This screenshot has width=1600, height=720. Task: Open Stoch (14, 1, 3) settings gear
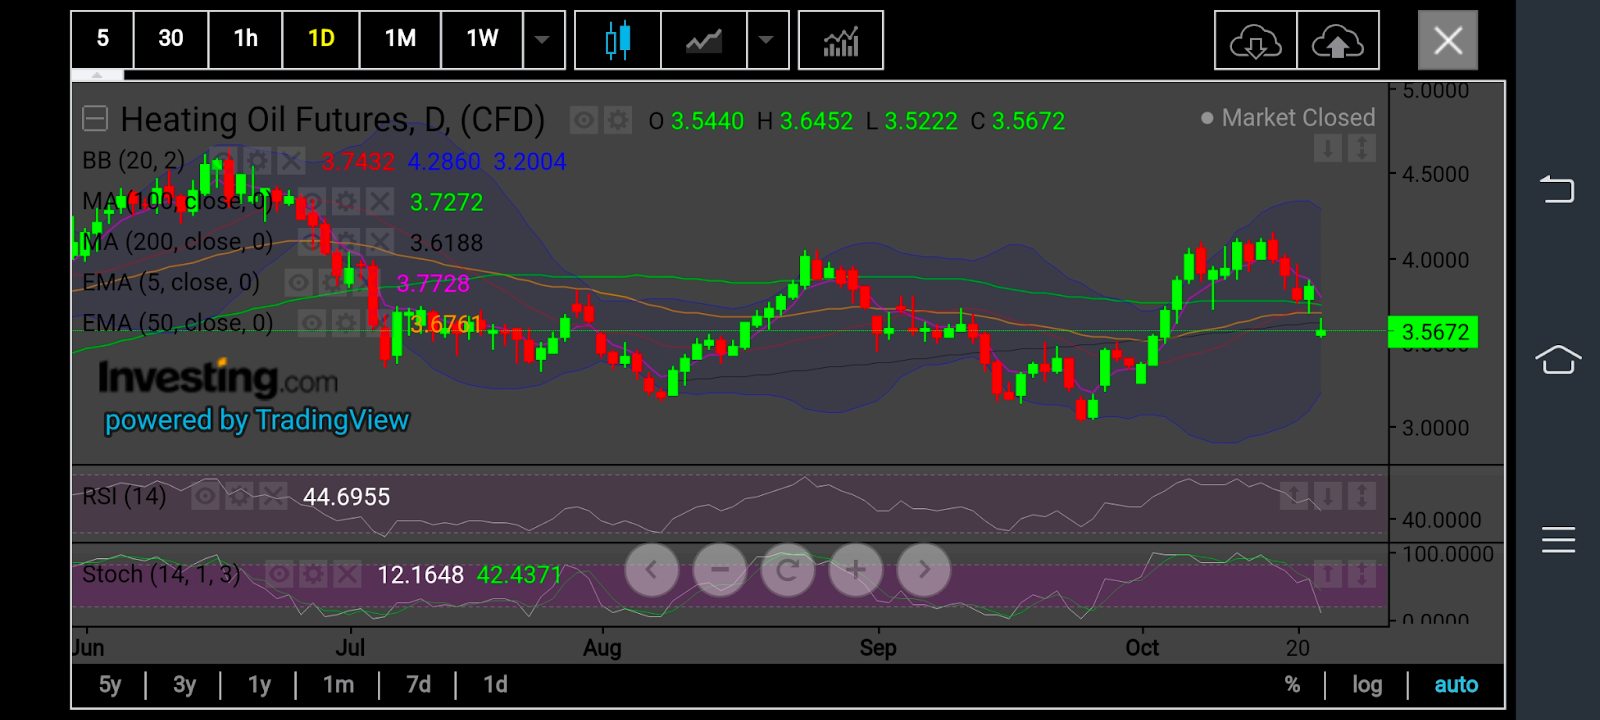point(313,575)
